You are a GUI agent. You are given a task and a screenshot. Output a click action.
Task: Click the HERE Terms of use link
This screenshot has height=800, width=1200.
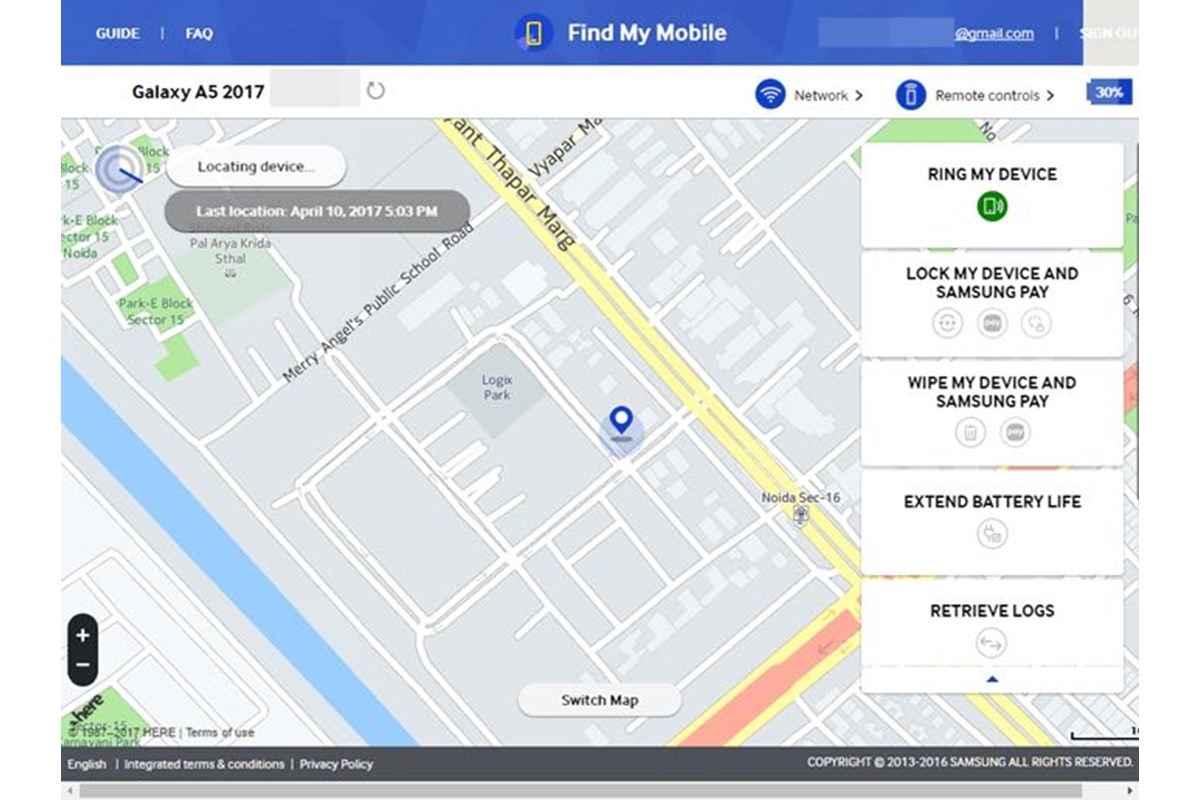(x=220, y=733)
